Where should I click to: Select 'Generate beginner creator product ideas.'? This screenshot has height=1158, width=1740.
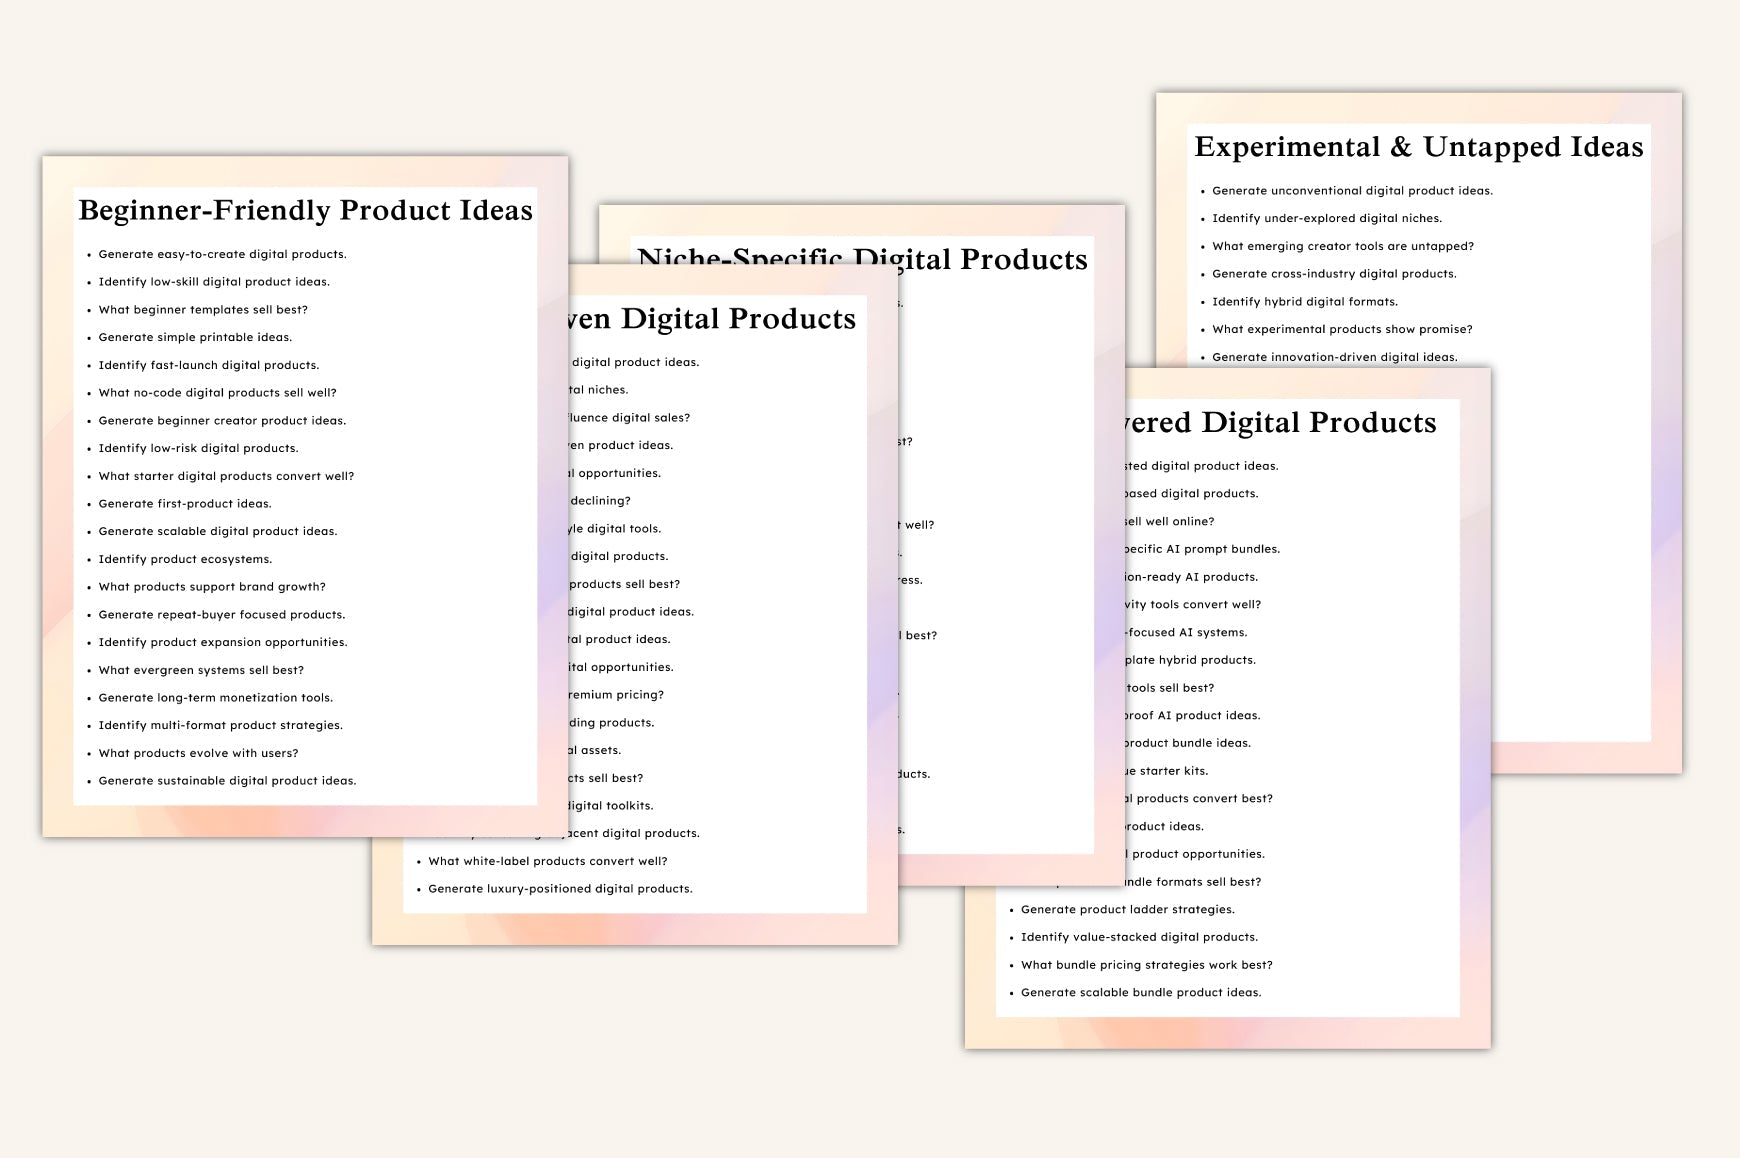click(222, 421)
